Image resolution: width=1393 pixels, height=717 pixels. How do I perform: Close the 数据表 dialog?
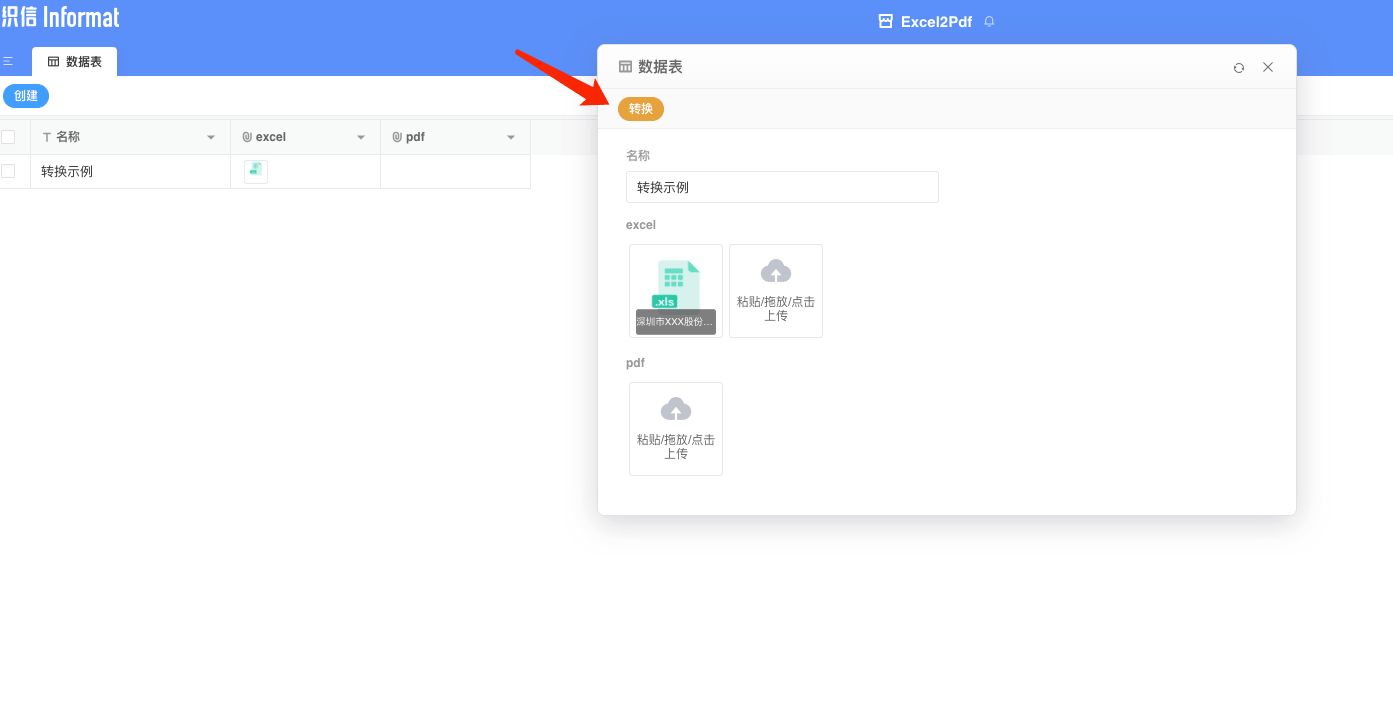click(1268, 67)
